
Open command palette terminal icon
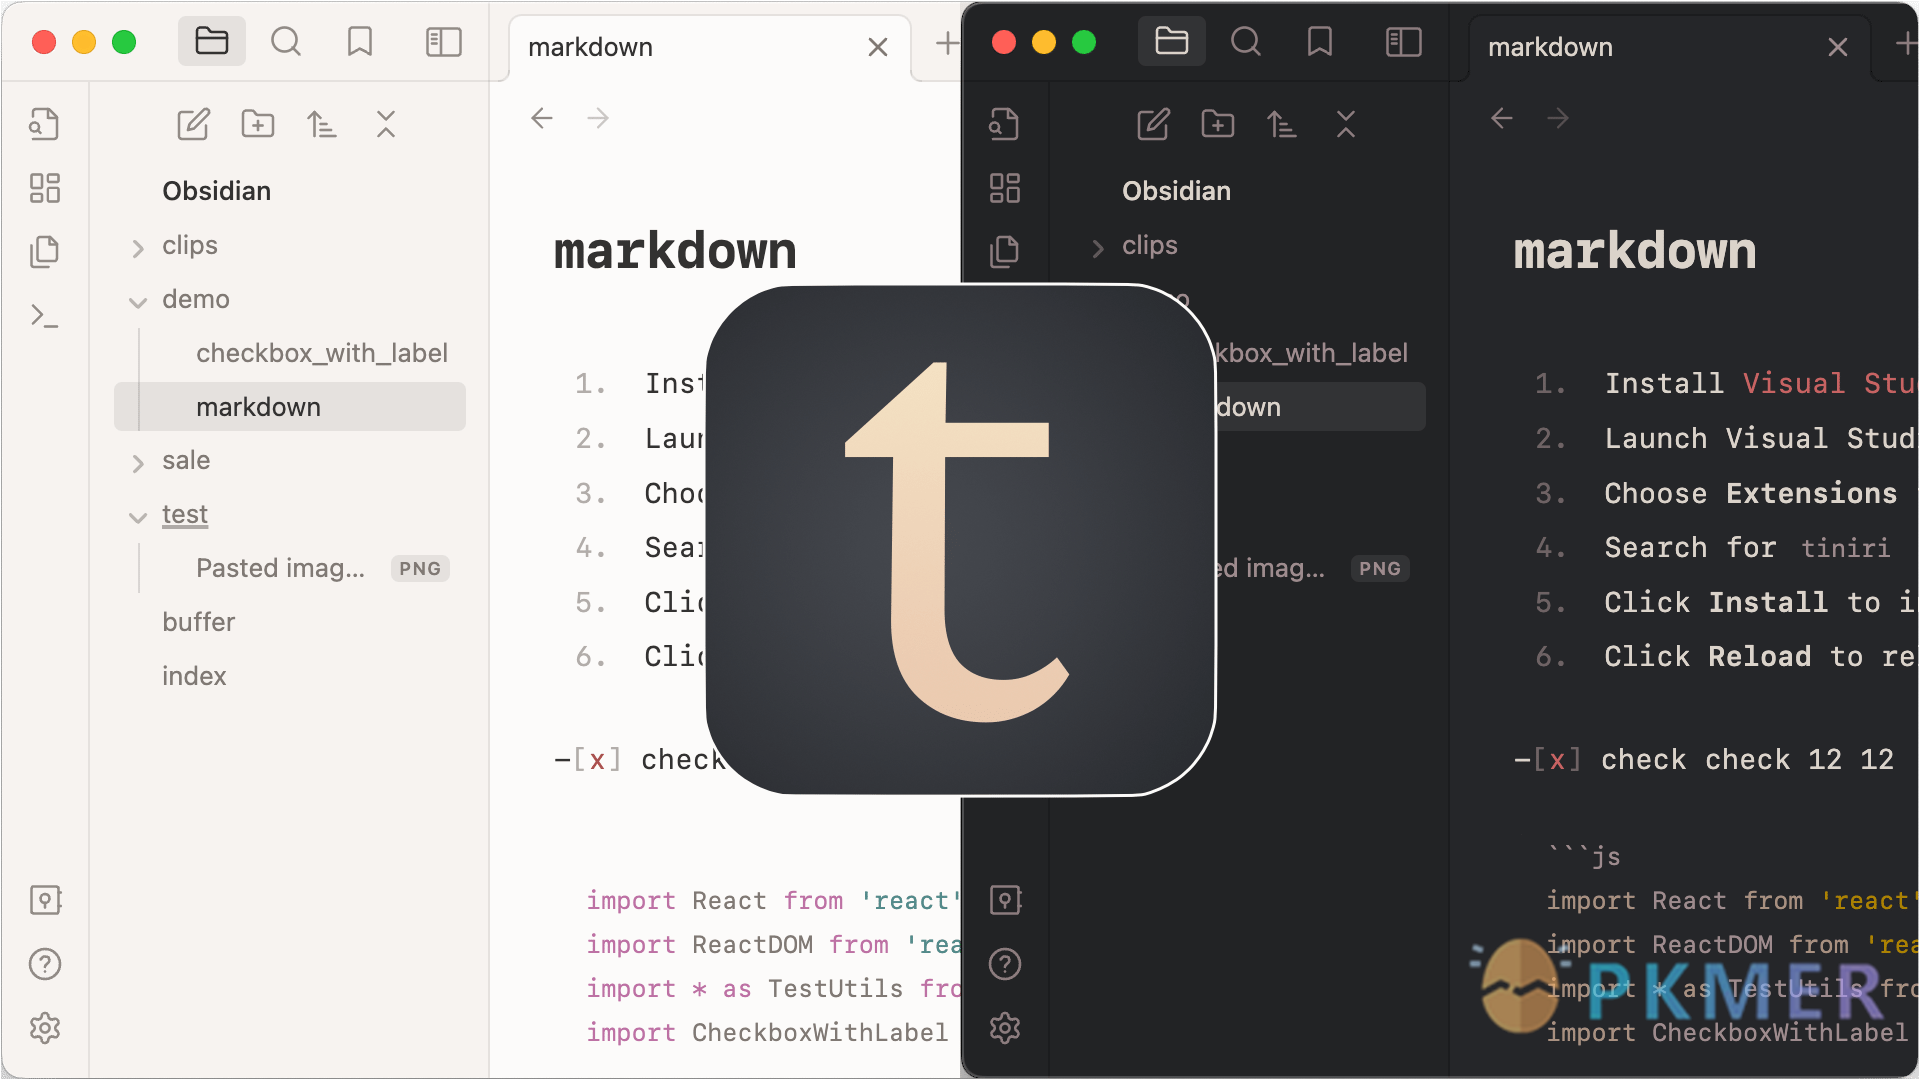(x=44, y=316)
